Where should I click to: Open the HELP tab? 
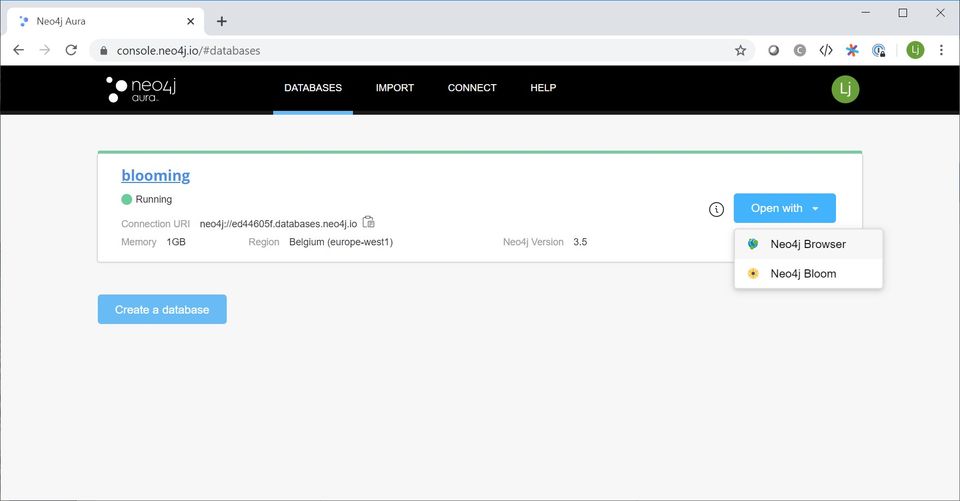pos(543,88)
